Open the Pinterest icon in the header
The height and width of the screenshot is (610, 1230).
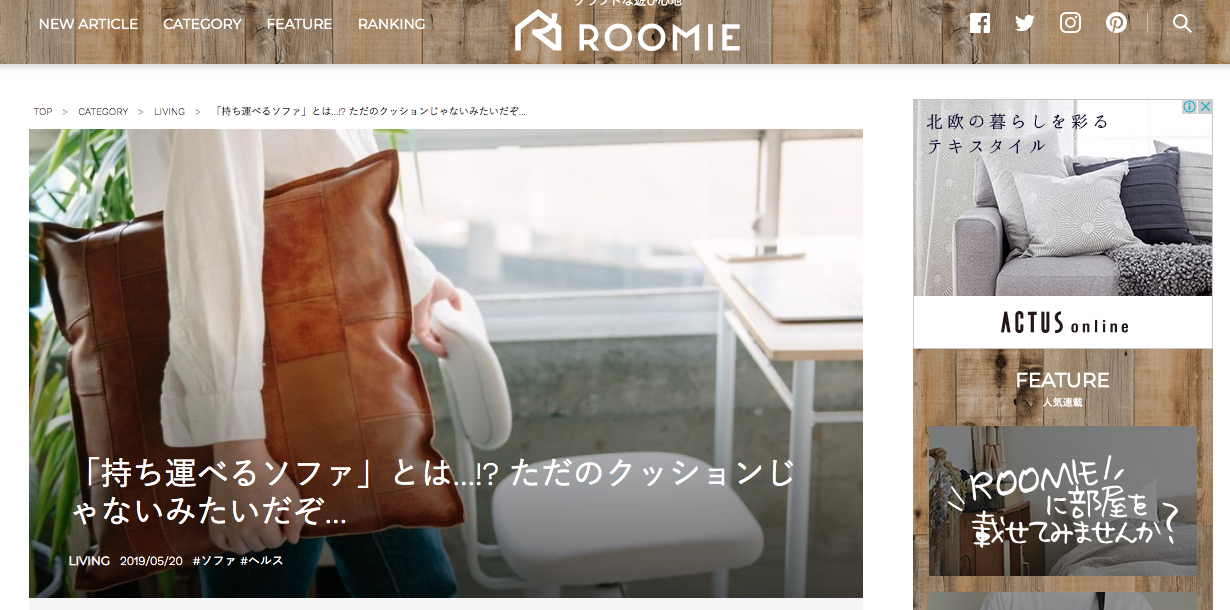tap(1117, 23)
